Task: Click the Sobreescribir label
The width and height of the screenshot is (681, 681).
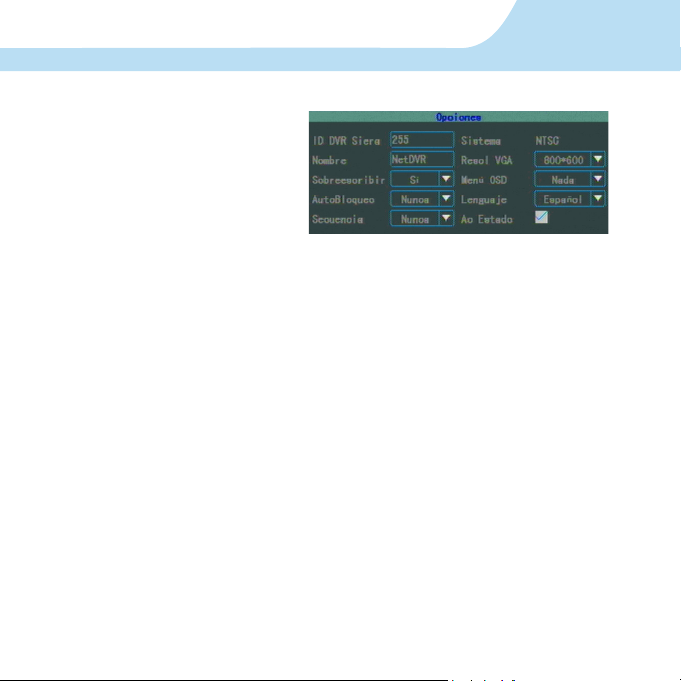Action: tap(348, 180)
